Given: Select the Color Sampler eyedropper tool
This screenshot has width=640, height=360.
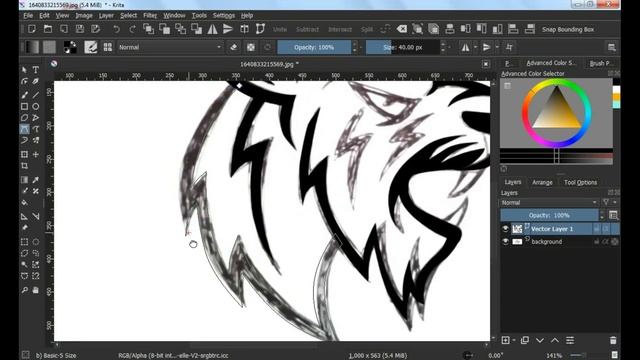Looking at the screenshot, I should 36,180.
